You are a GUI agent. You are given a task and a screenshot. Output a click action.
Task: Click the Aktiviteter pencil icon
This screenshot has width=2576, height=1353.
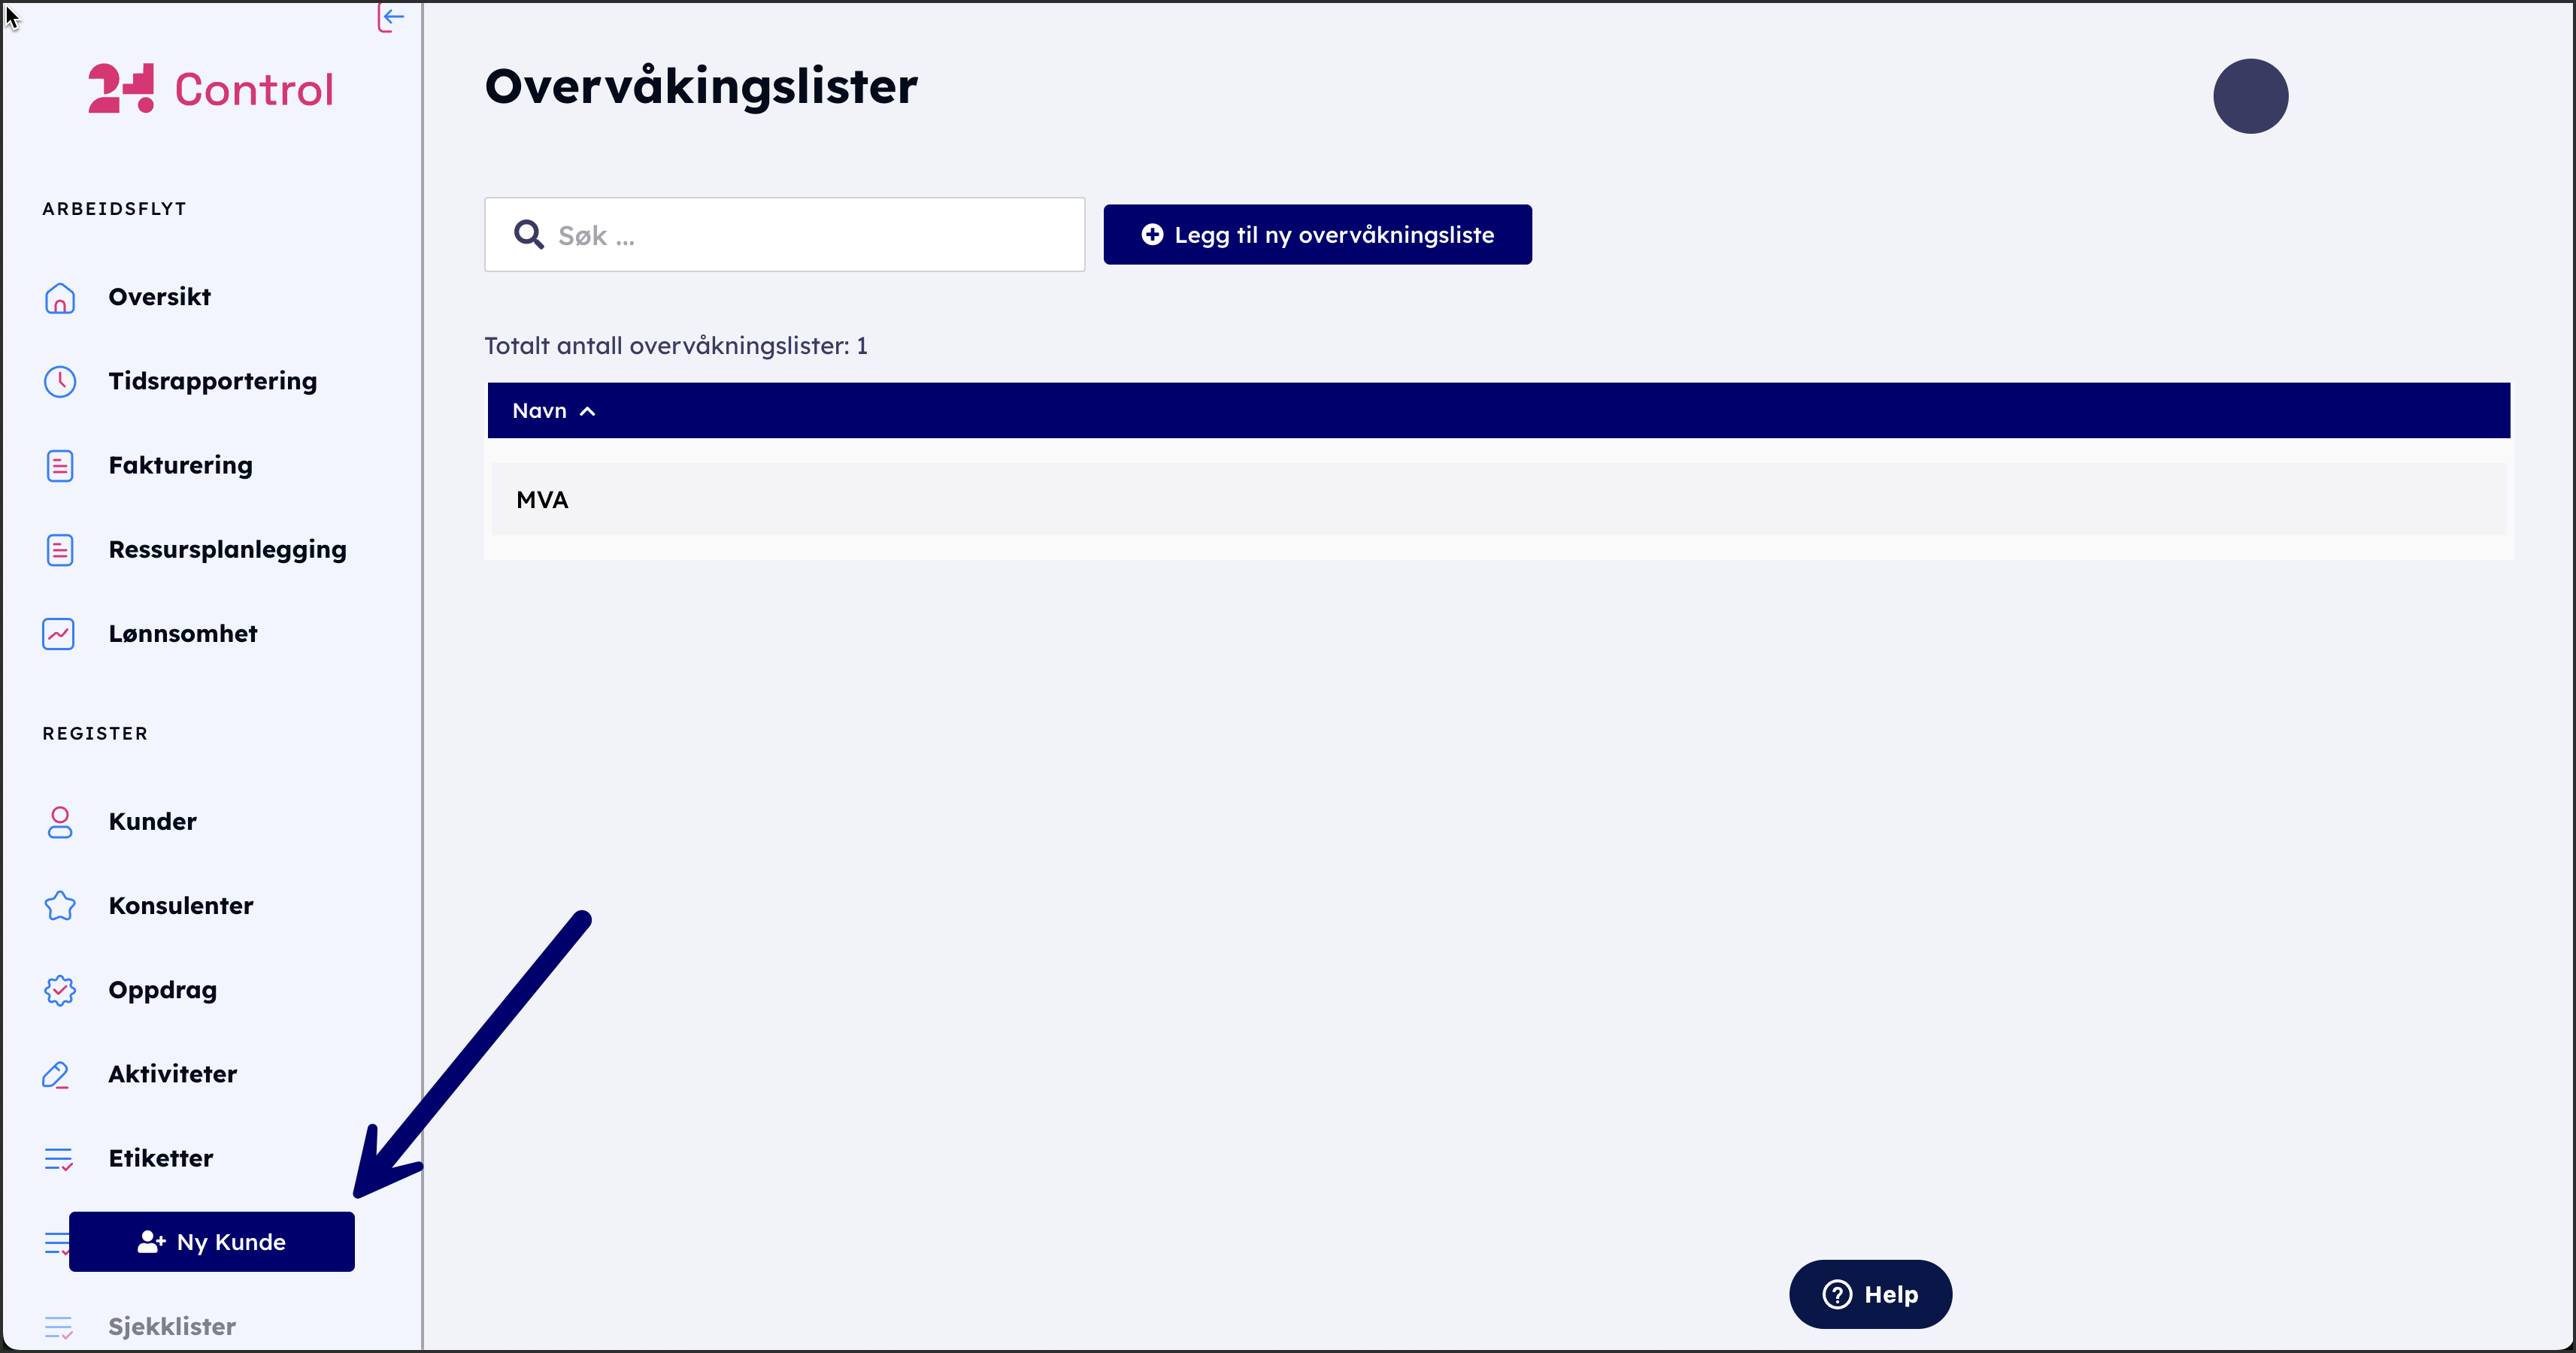[x=56, y=1075]
